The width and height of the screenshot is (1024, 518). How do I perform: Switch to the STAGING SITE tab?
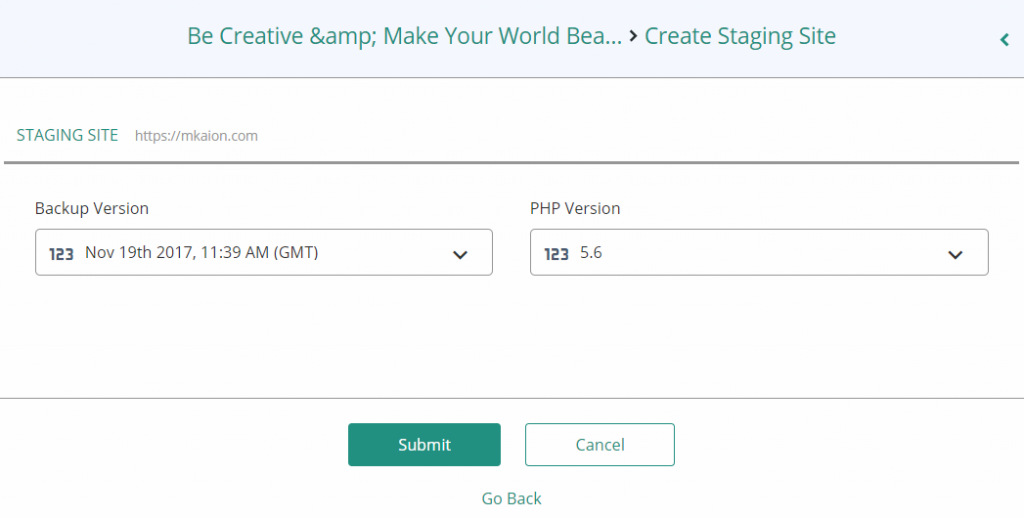pyautogui.click(x=67, y=135)
